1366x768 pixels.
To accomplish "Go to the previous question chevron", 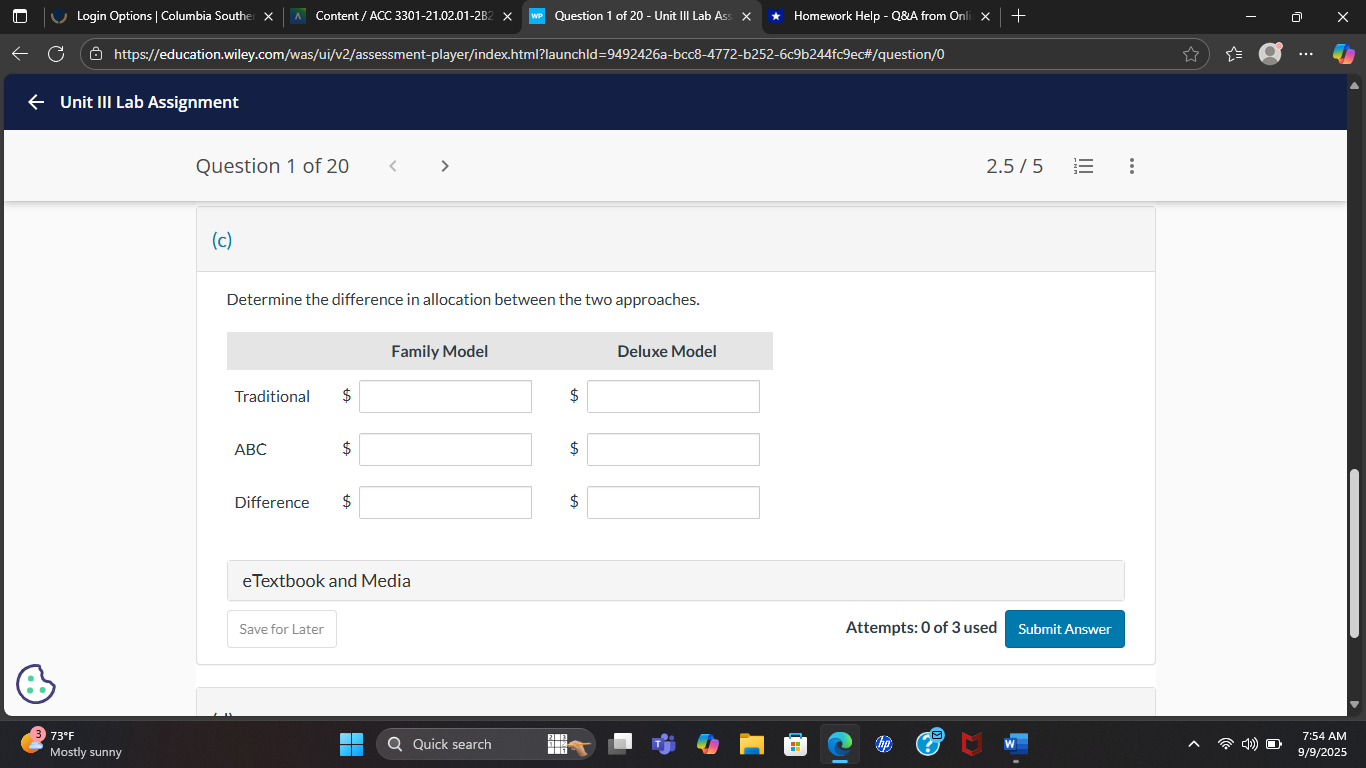I will [x=393, y=166].
